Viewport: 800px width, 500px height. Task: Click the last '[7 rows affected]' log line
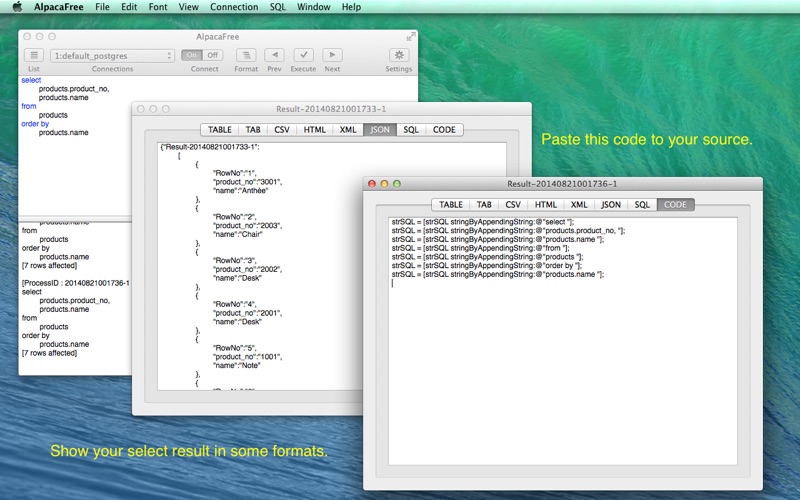[x=49, y=353]
